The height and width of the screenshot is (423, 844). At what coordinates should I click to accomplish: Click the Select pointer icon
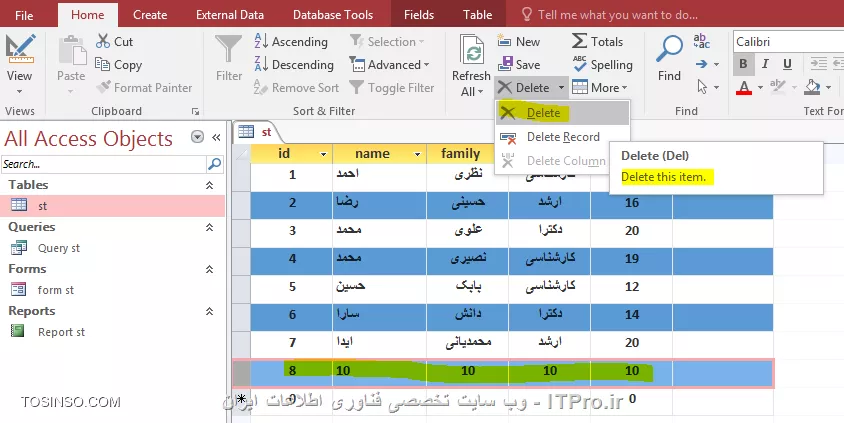pos(702,87)
